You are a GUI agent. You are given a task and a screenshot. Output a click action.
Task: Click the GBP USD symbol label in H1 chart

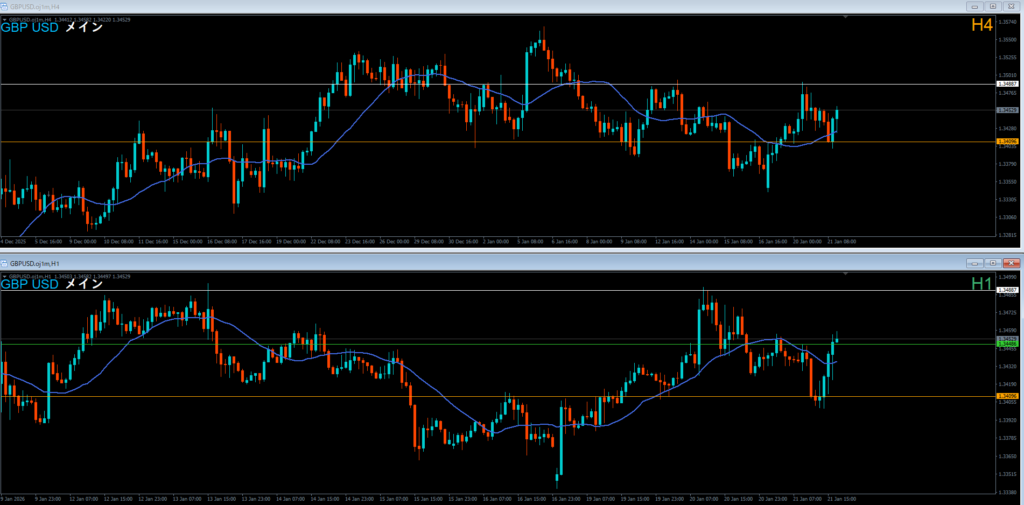30,284
